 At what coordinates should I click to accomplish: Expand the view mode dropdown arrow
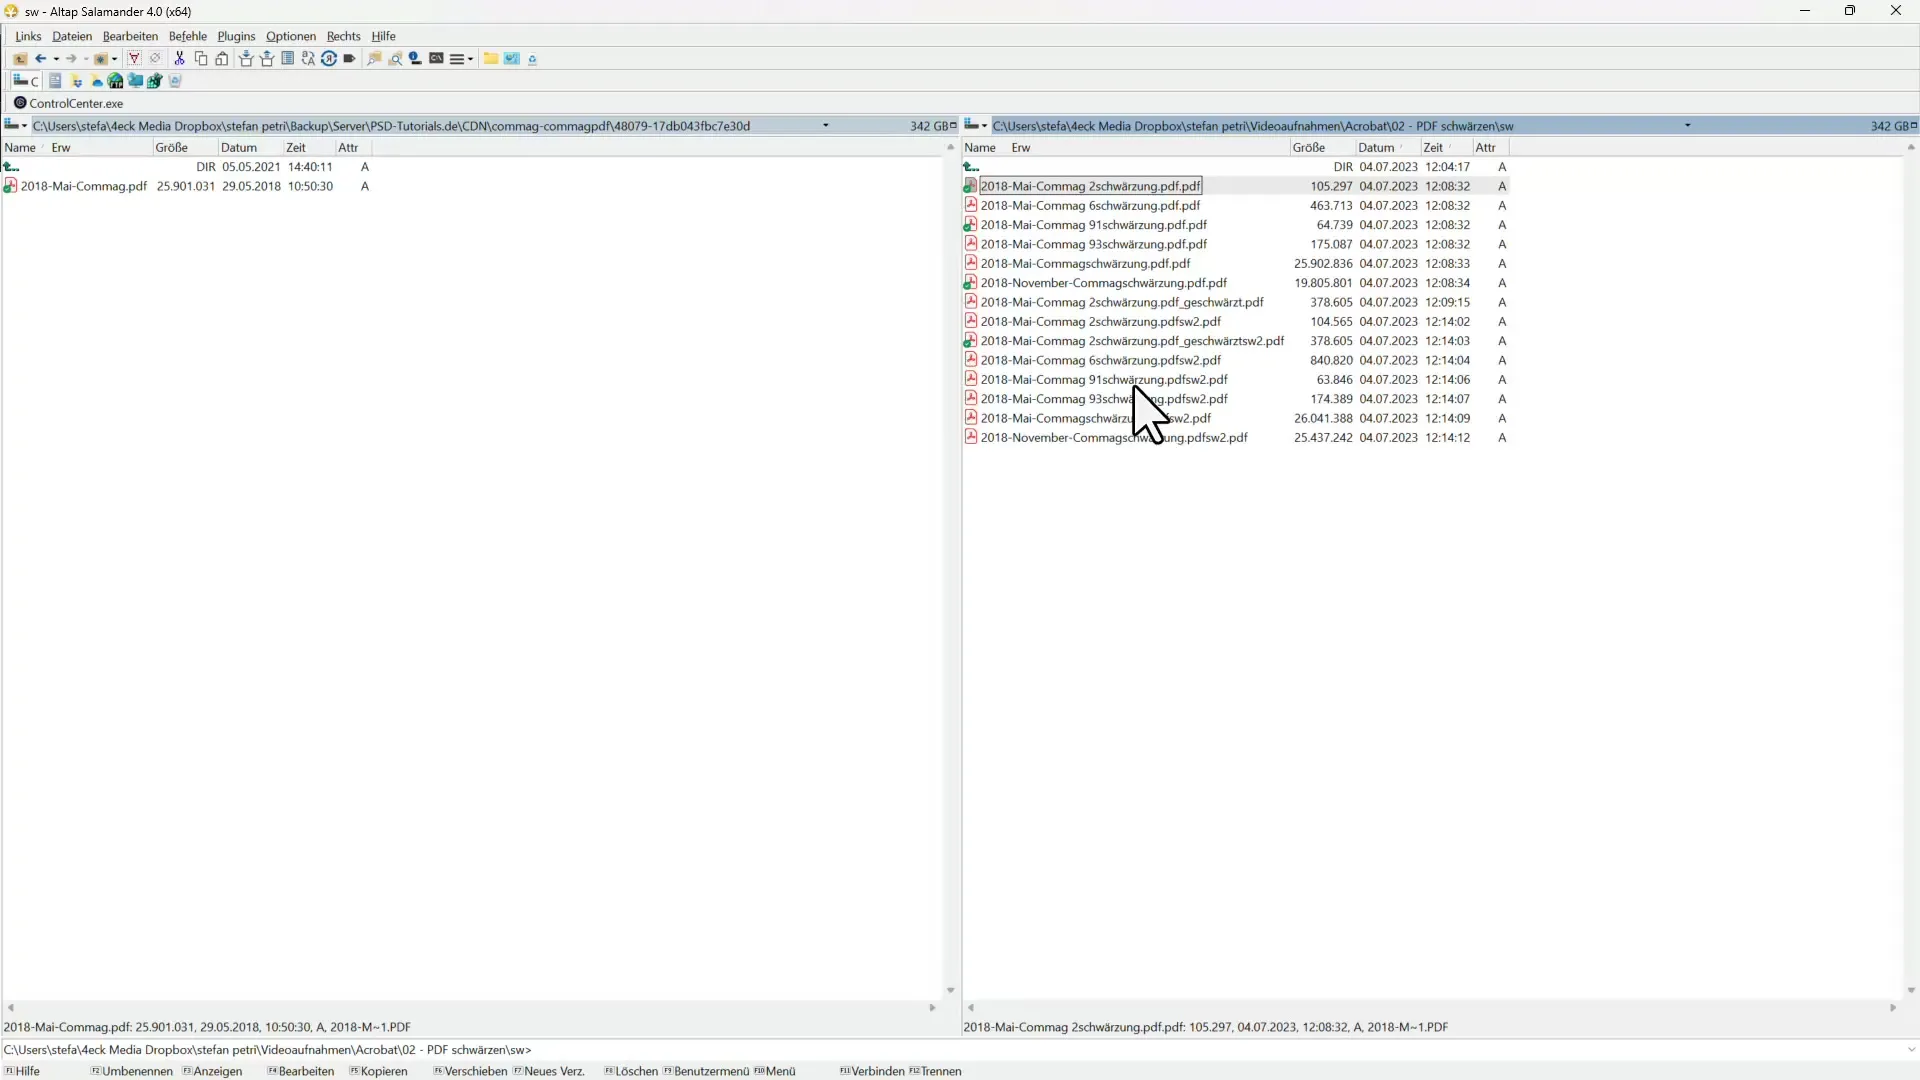click(470, 59)
